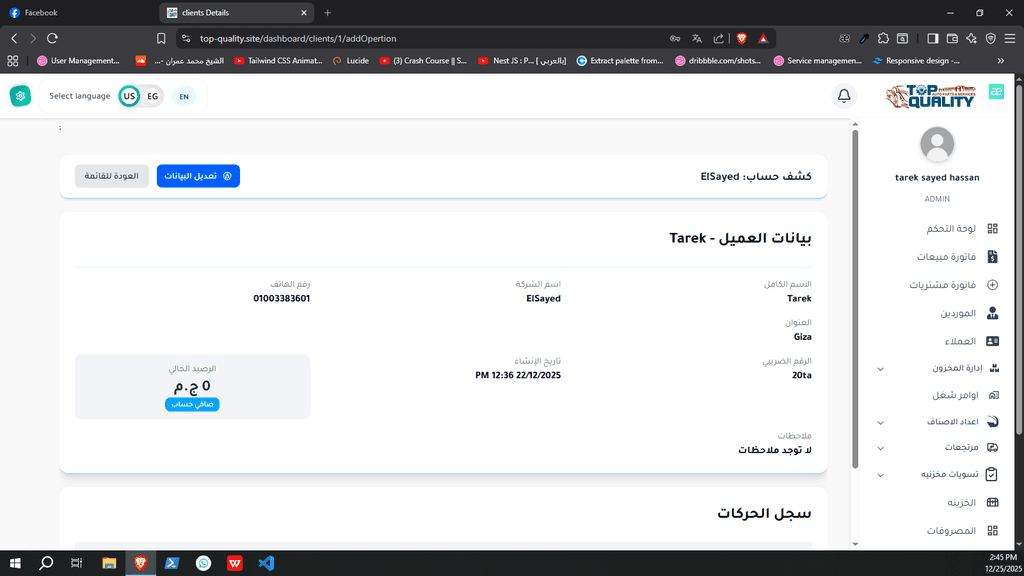Open Visual Studio Code from taskbar

pyautogui.click(x=266, y=563)
